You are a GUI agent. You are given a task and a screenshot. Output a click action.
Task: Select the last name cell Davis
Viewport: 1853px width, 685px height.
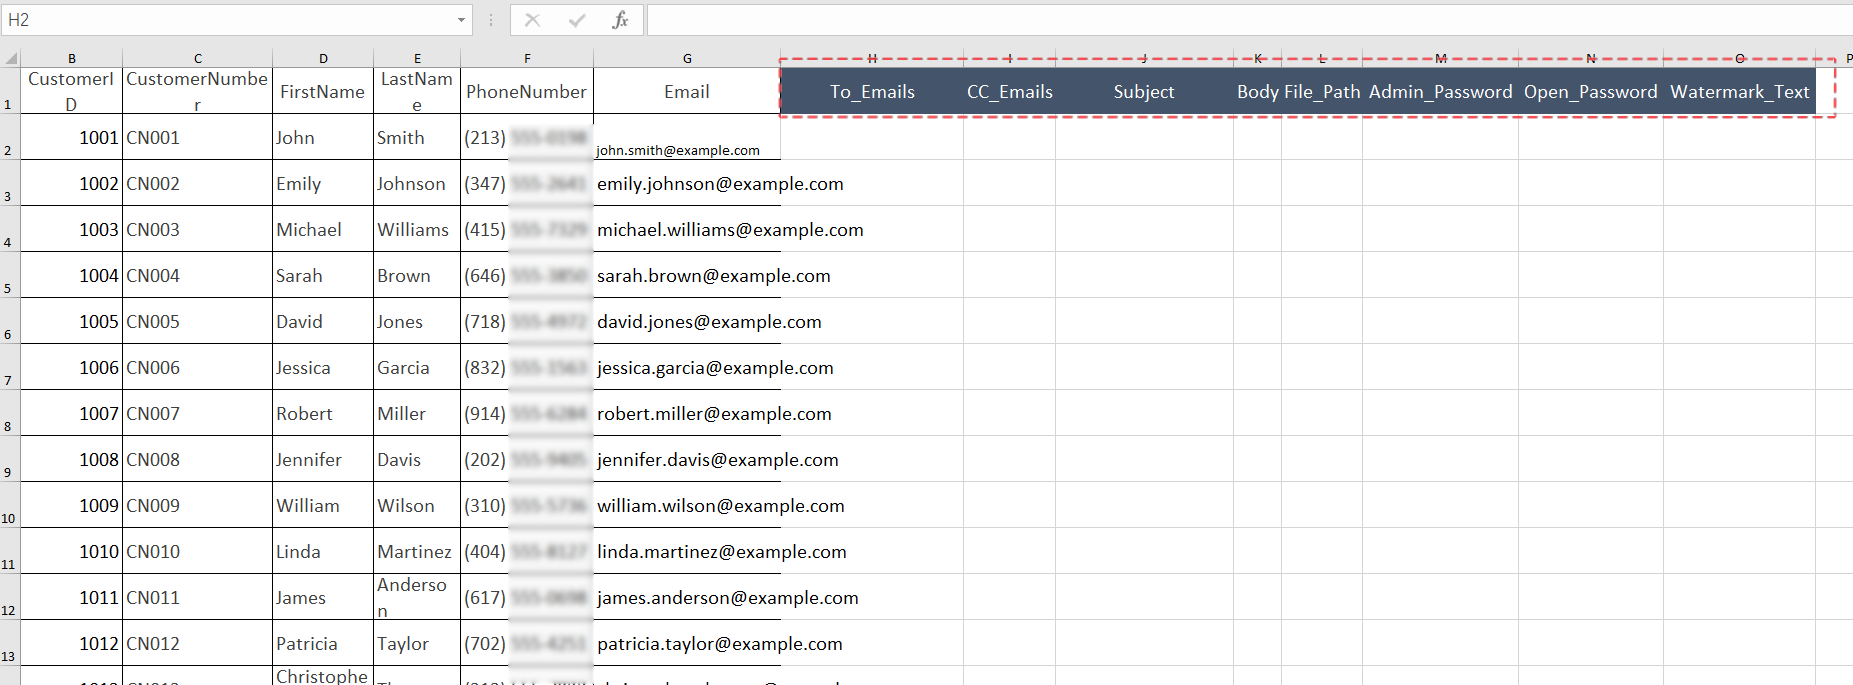coord(417,459)
